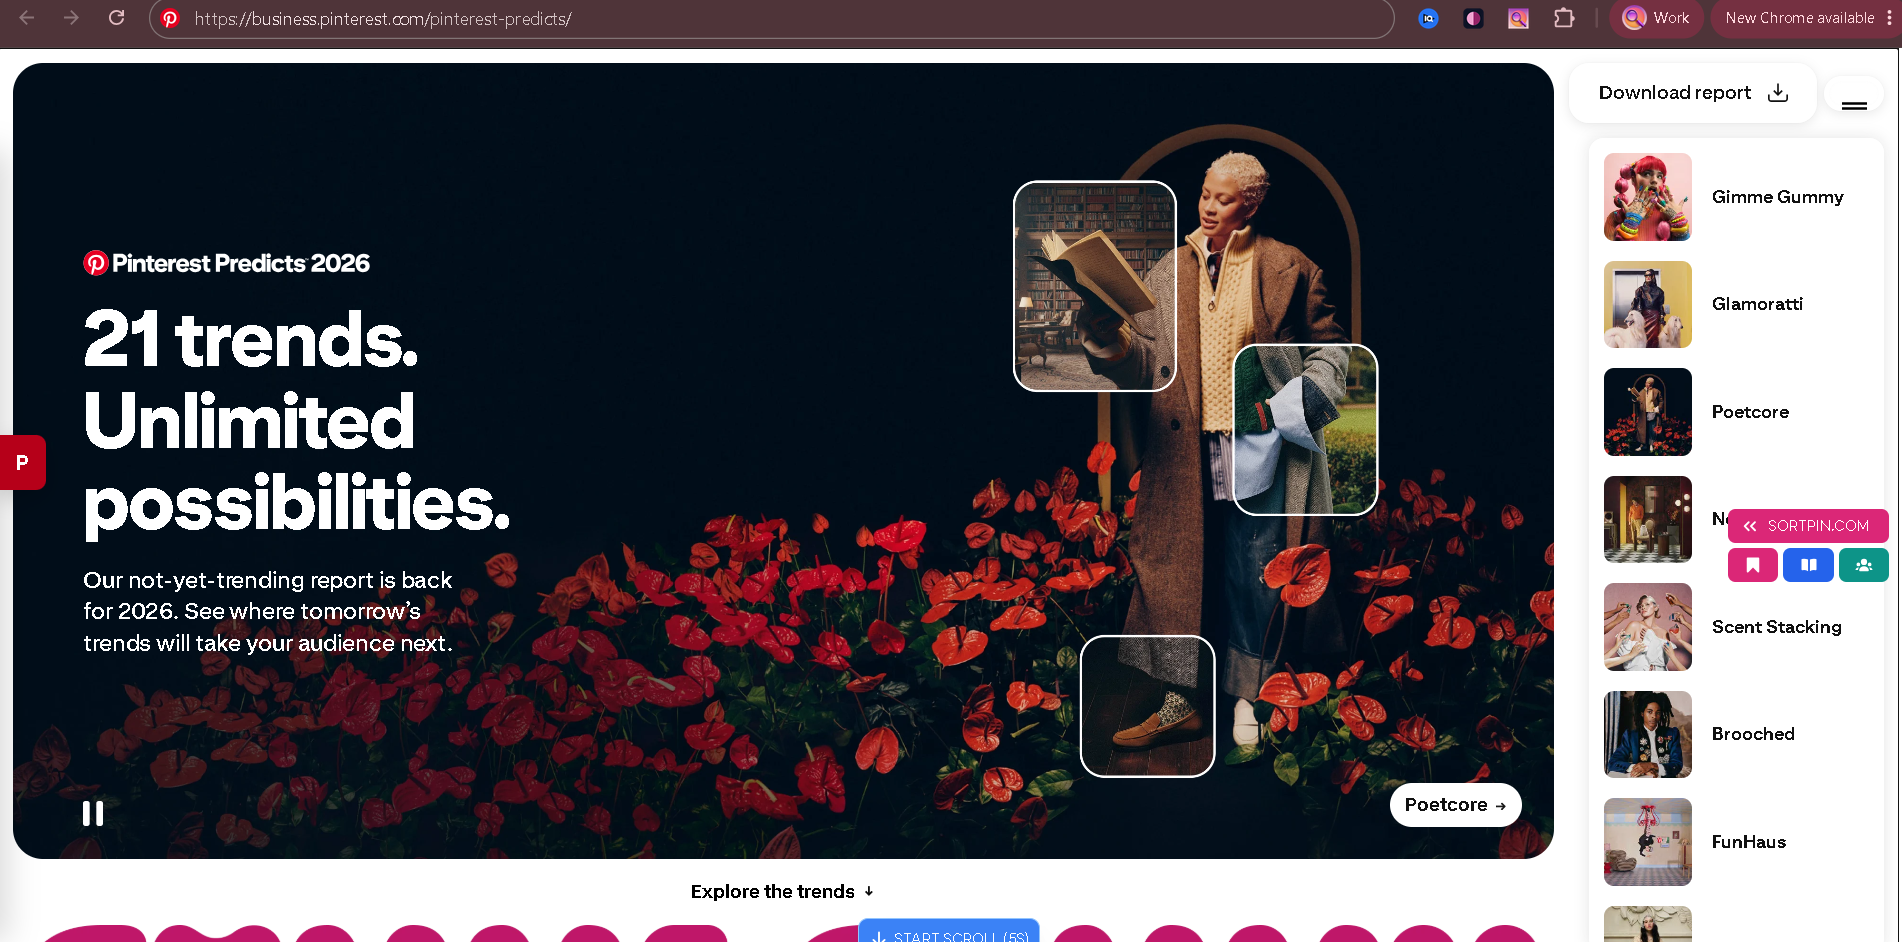
Task: Open the Poetcore trend pill button
Action: pyautogui.click(x=1455, y=805)
